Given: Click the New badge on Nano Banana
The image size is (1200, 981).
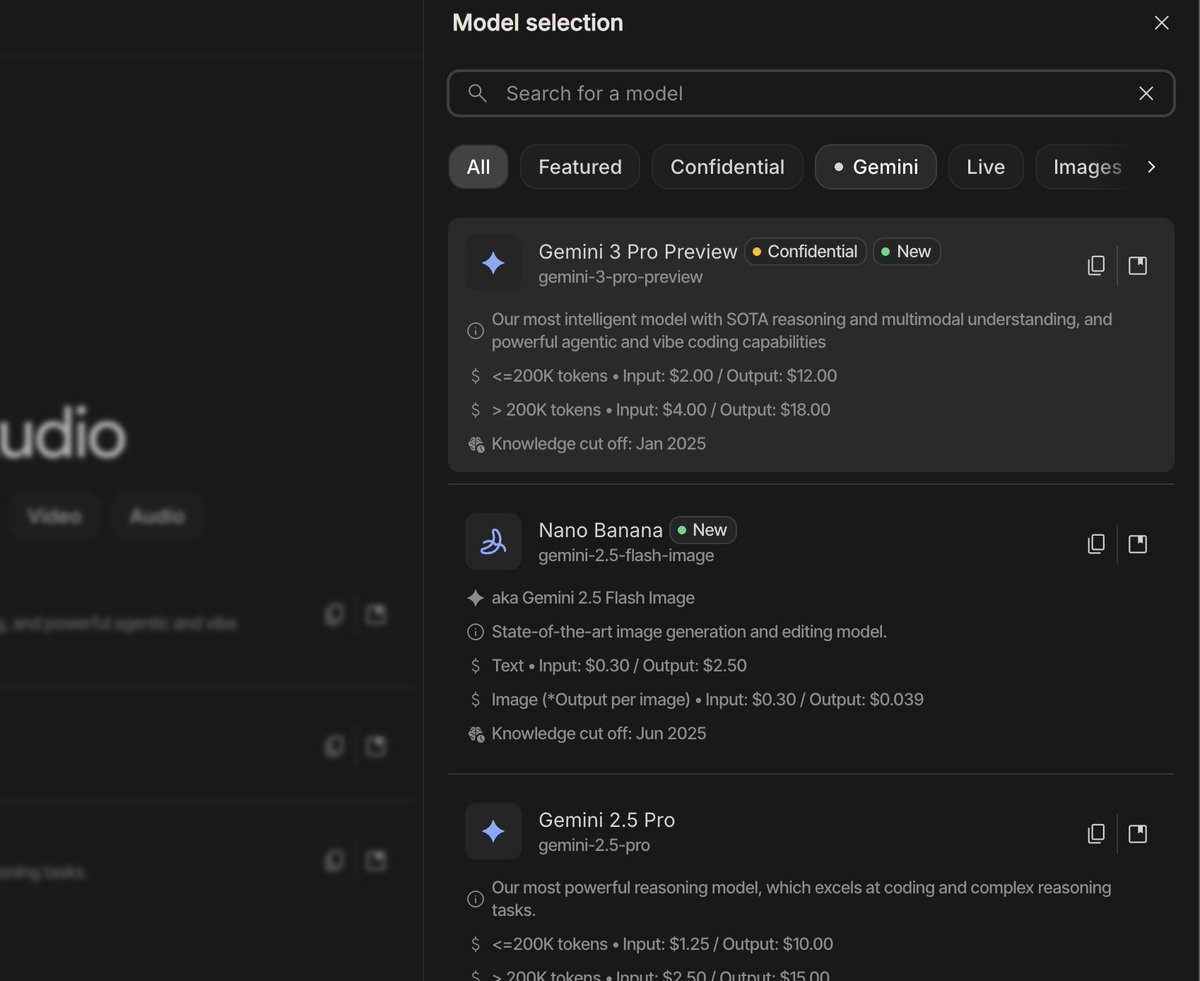Looking at the screenshot, I should (703, 530).
